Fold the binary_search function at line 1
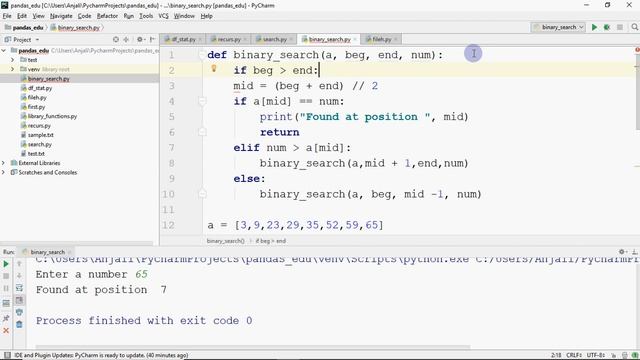The width and height of the screenshot is (640, 360). click(x=202, y=55)
